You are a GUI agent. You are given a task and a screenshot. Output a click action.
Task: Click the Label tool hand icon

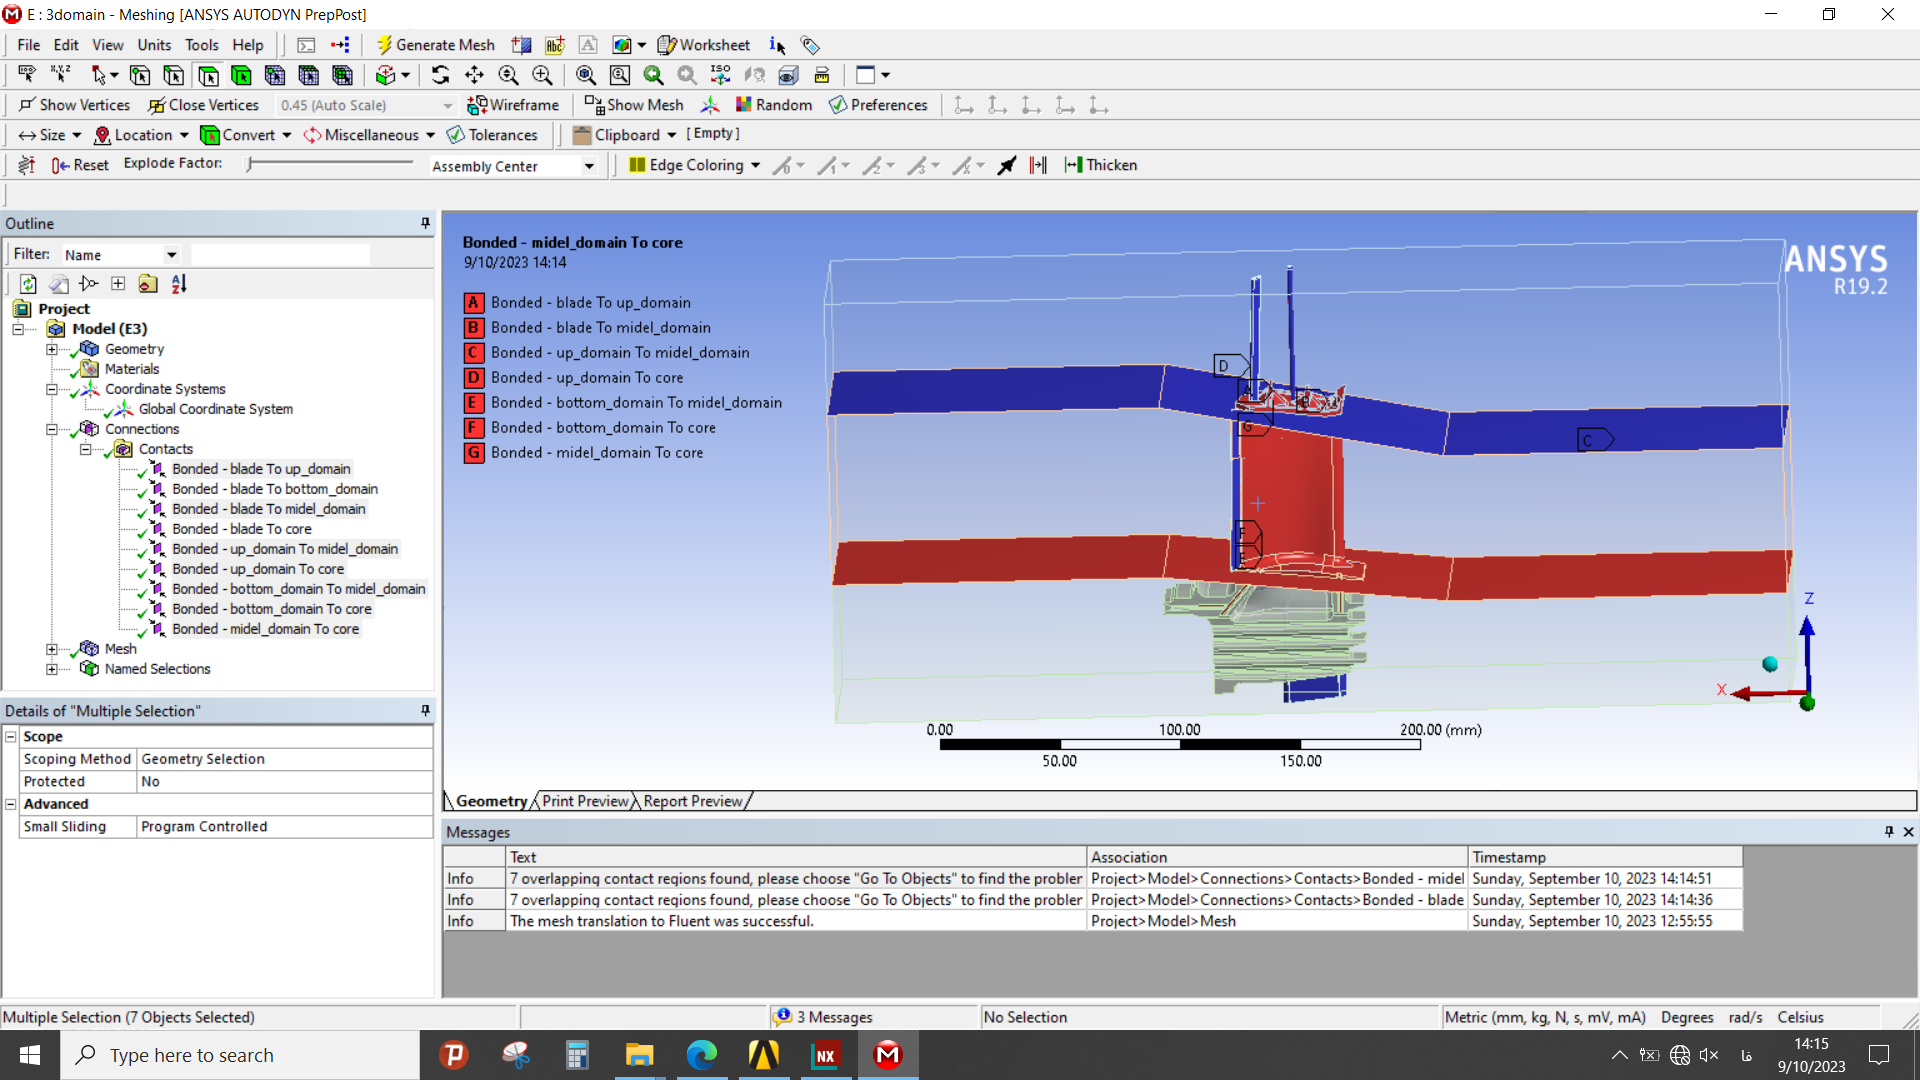click(x=27, y=75)
